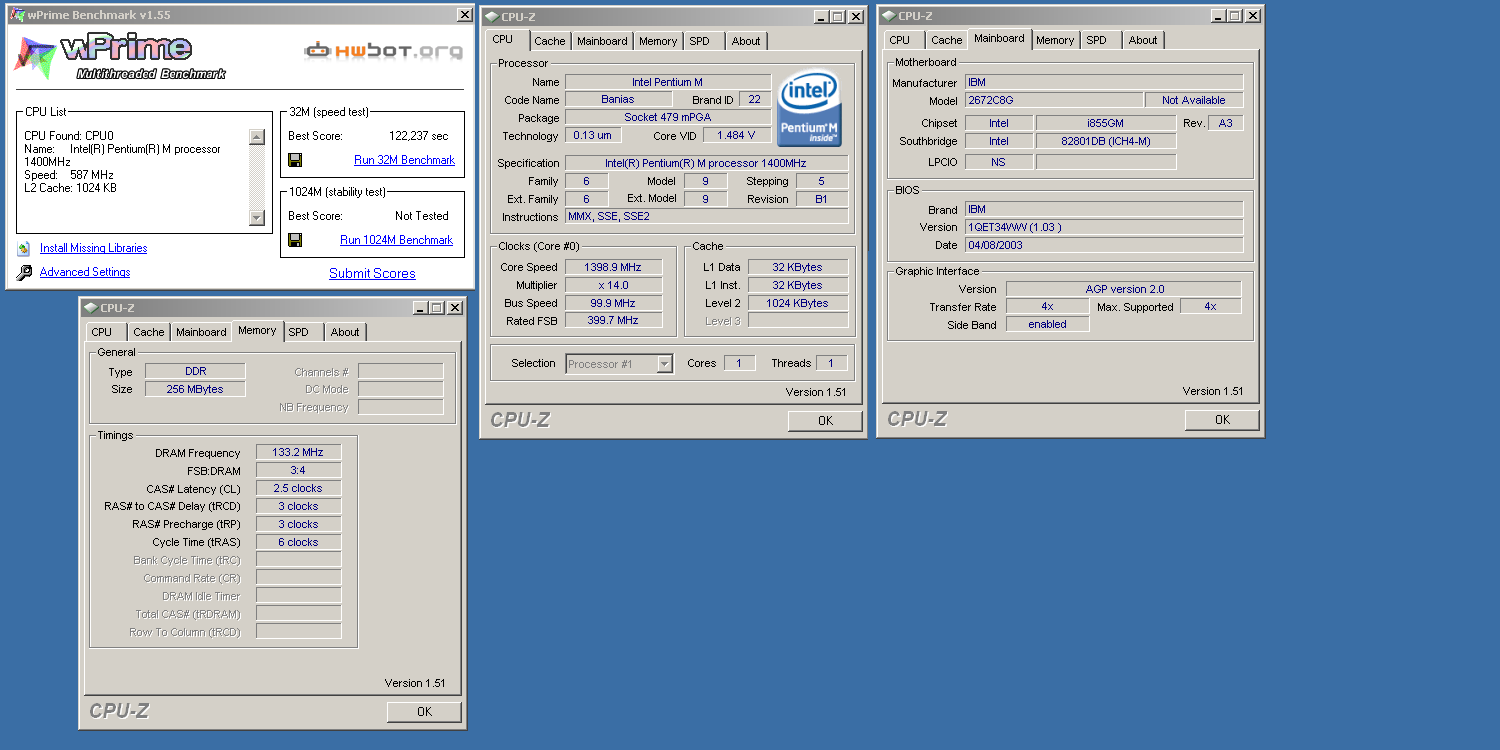Click the memory Type value DDR
This screenshot has width=1500, height=750.
195,371
